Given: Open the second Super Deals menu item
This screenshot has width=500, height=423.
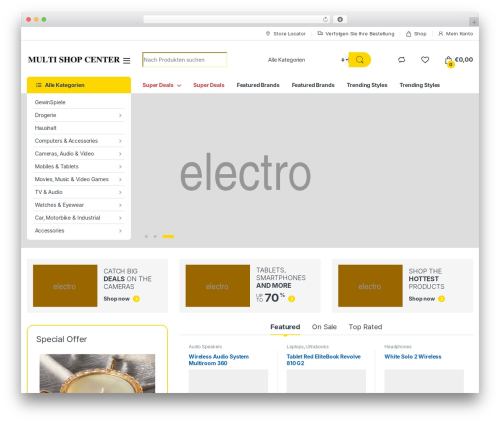Looking at the screenshot, I should (x=209, y=85).
